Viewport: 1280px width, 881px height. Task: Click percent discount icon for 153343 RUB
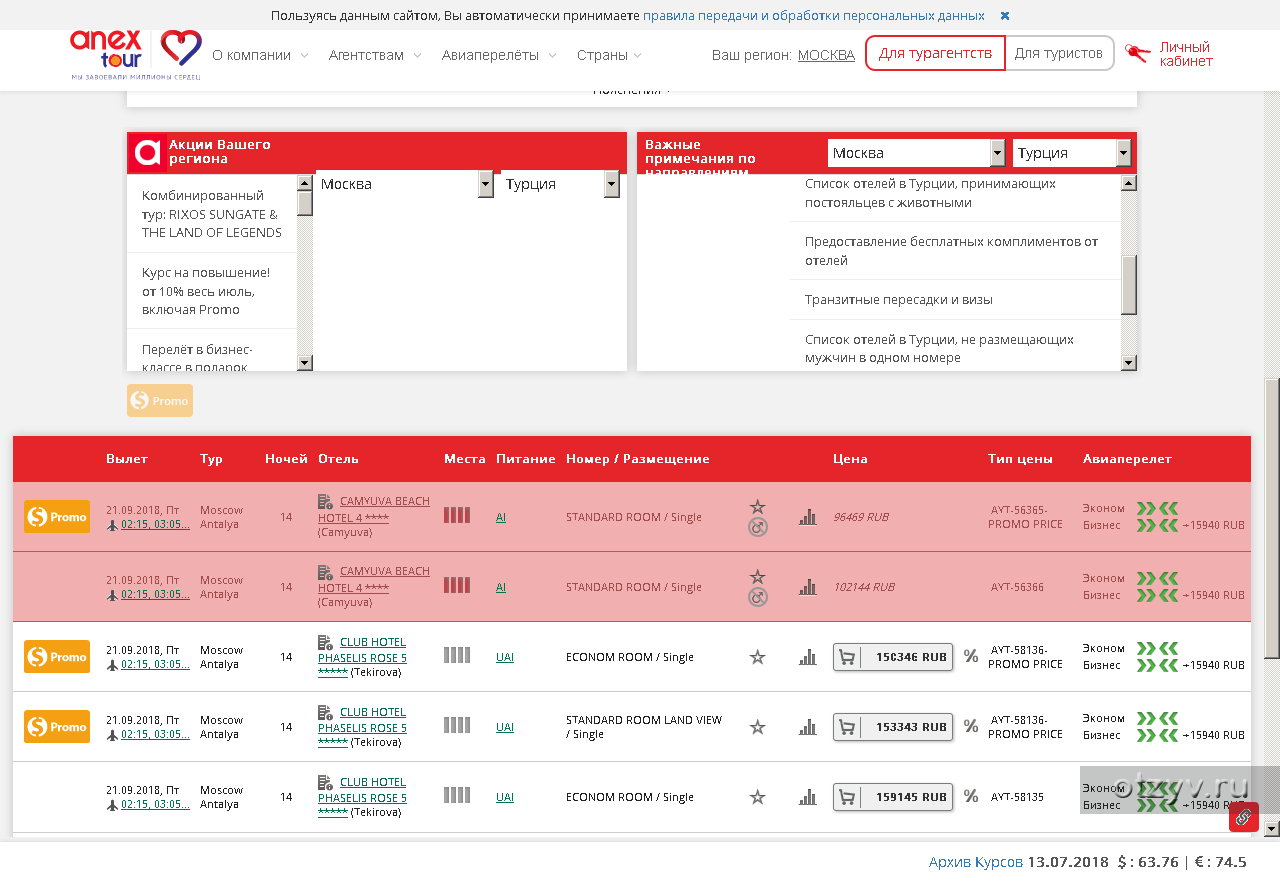point(970,727)
